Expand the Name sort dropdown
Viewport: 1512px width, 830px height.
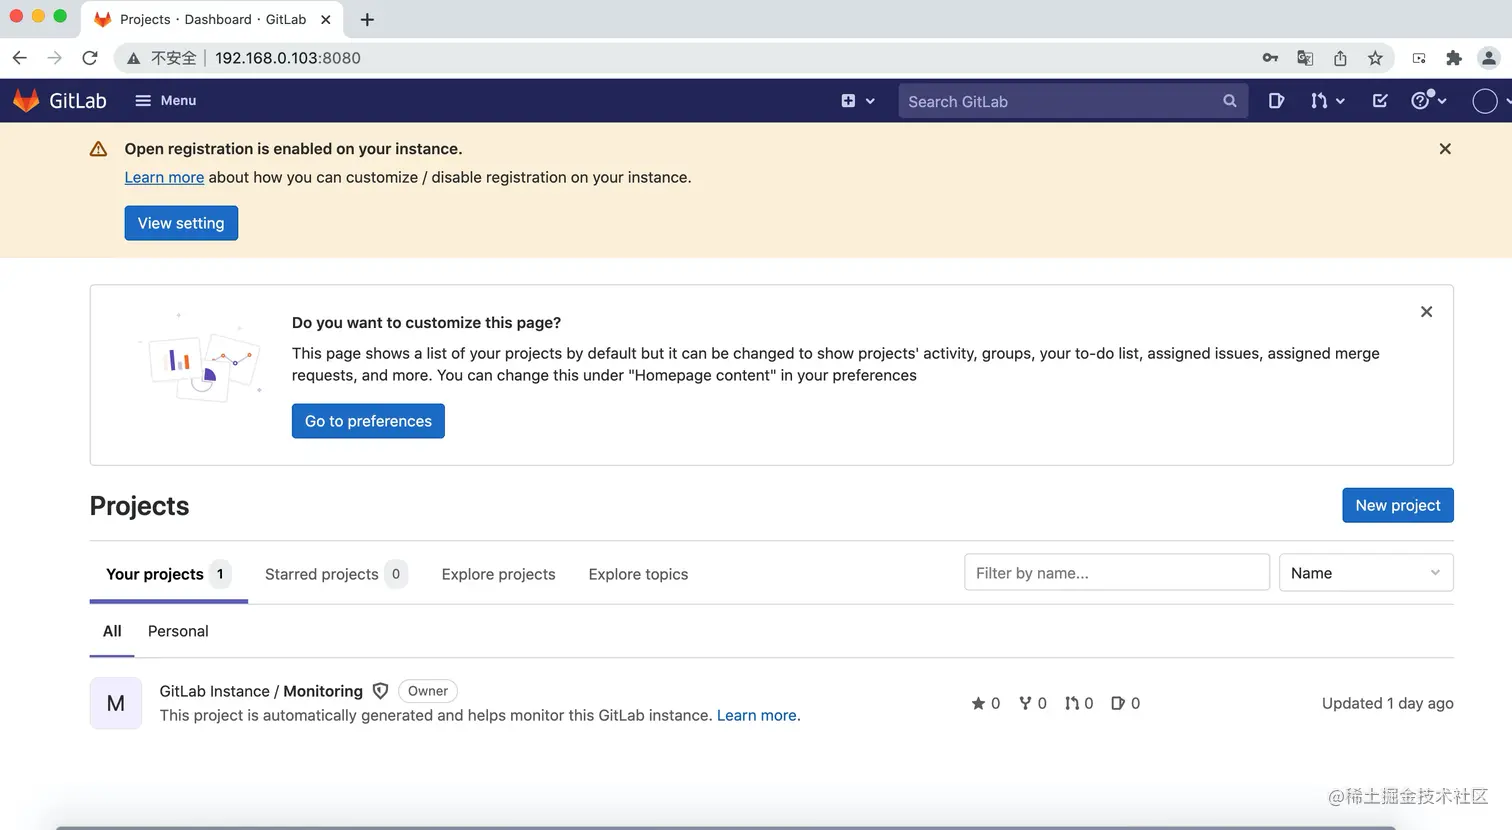pyautogui.click(x=1366, y=573)
